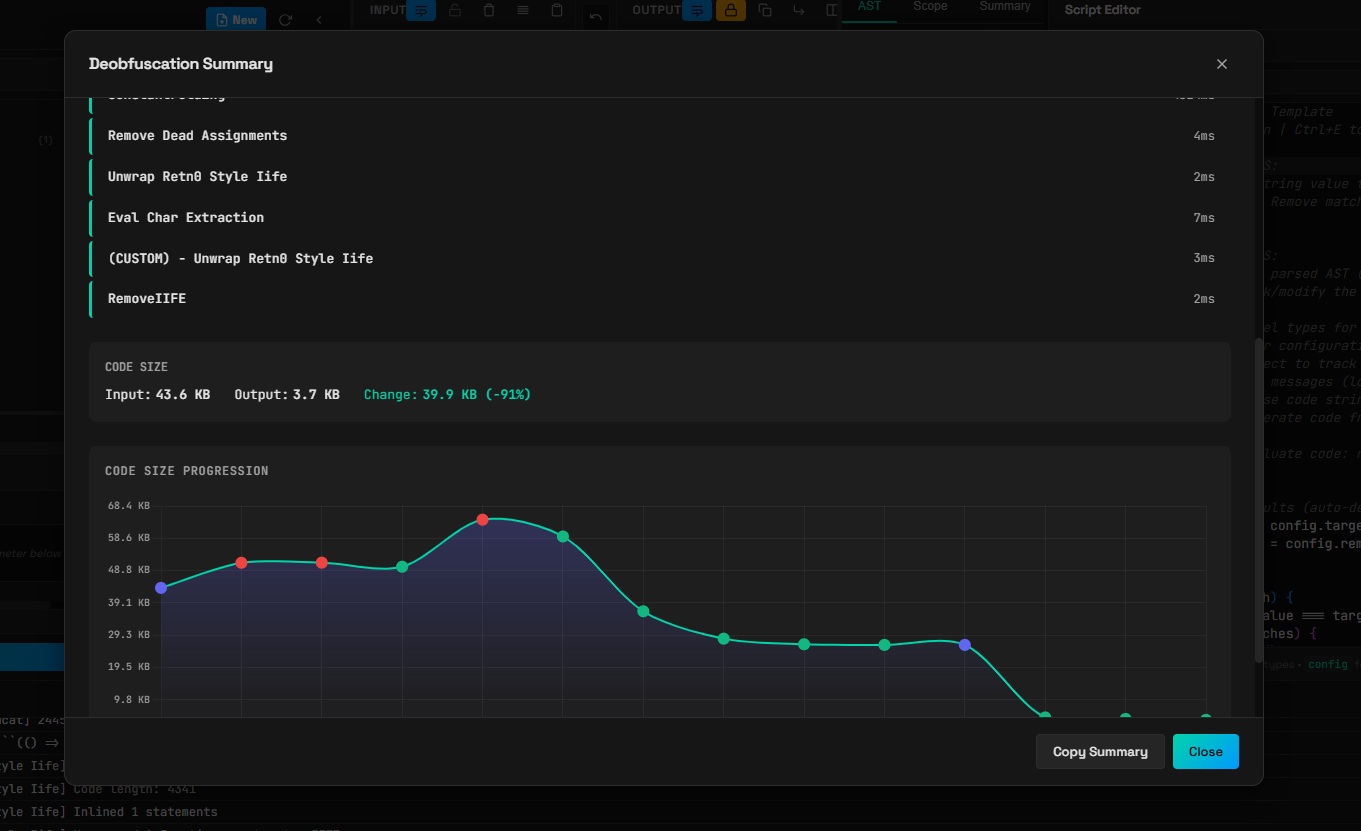
Task: Click the 3ms timing value
Action: (x=1204, y=259)
